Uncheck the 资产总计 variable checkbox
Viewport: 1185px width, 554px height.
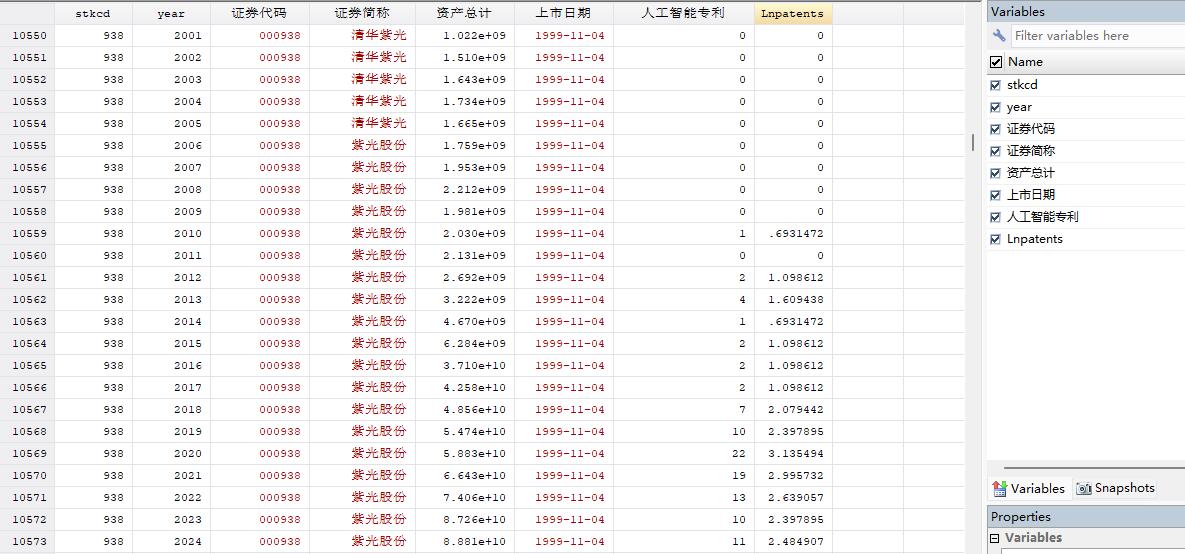pyautogui.click(x=995, y=173)
